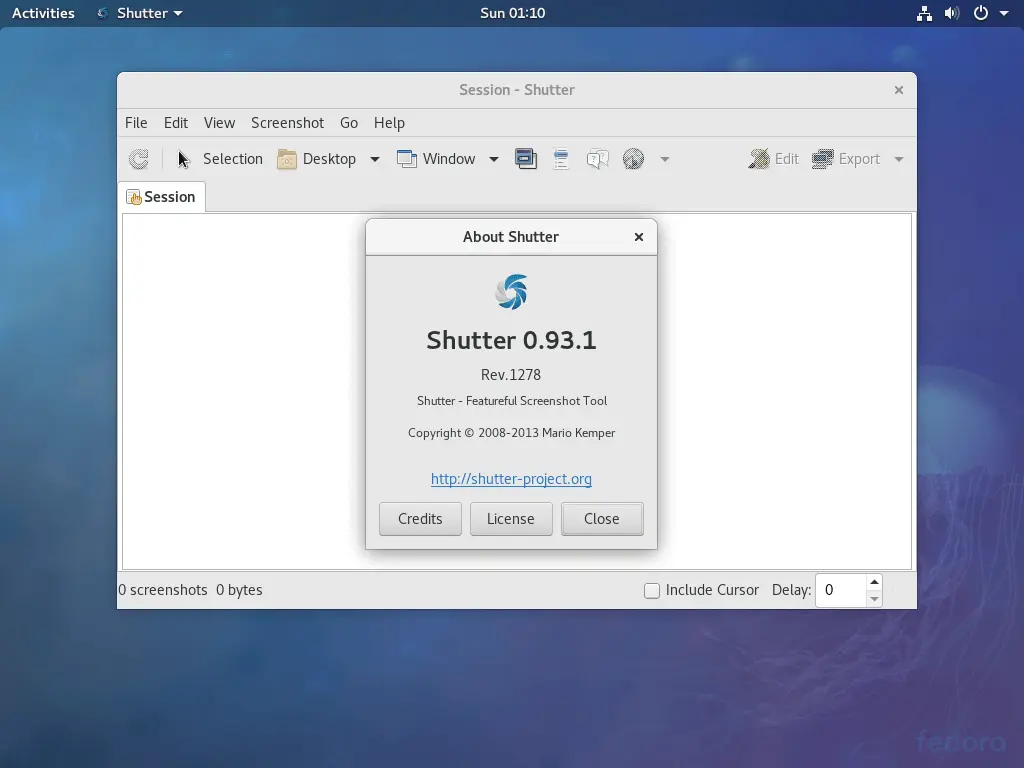Screen dimensions: 1024x768
Task: Open the View menu
Action: [219, 123]
